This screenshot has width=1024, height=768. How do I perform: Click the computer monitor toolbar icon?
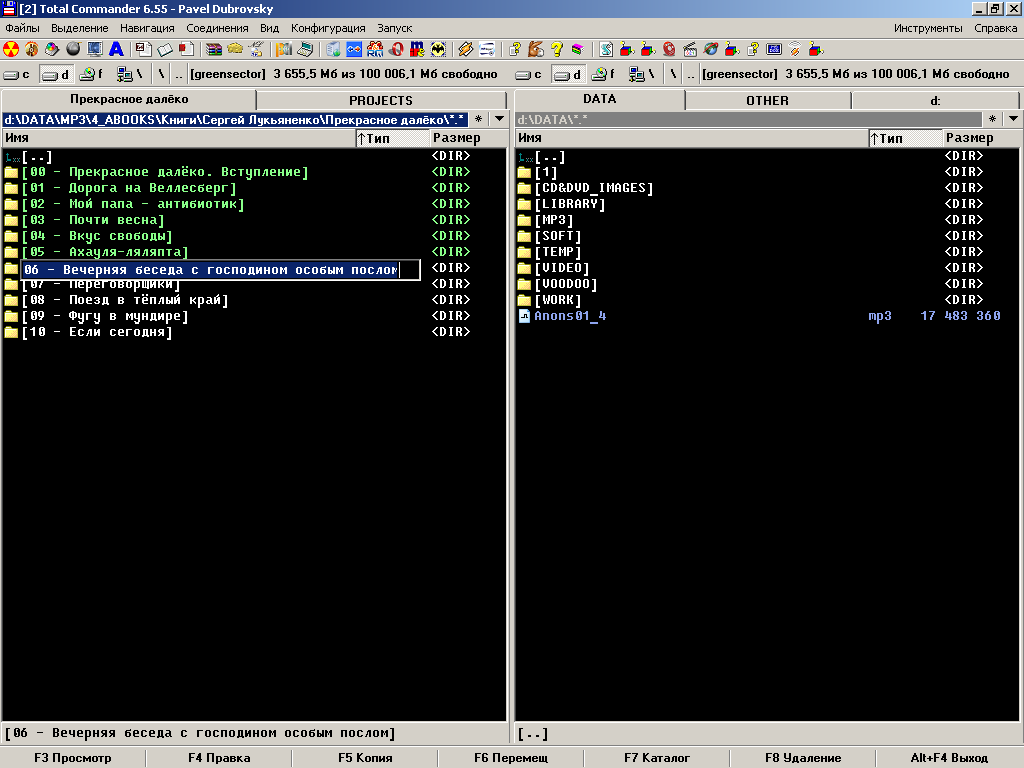point(95,50)
